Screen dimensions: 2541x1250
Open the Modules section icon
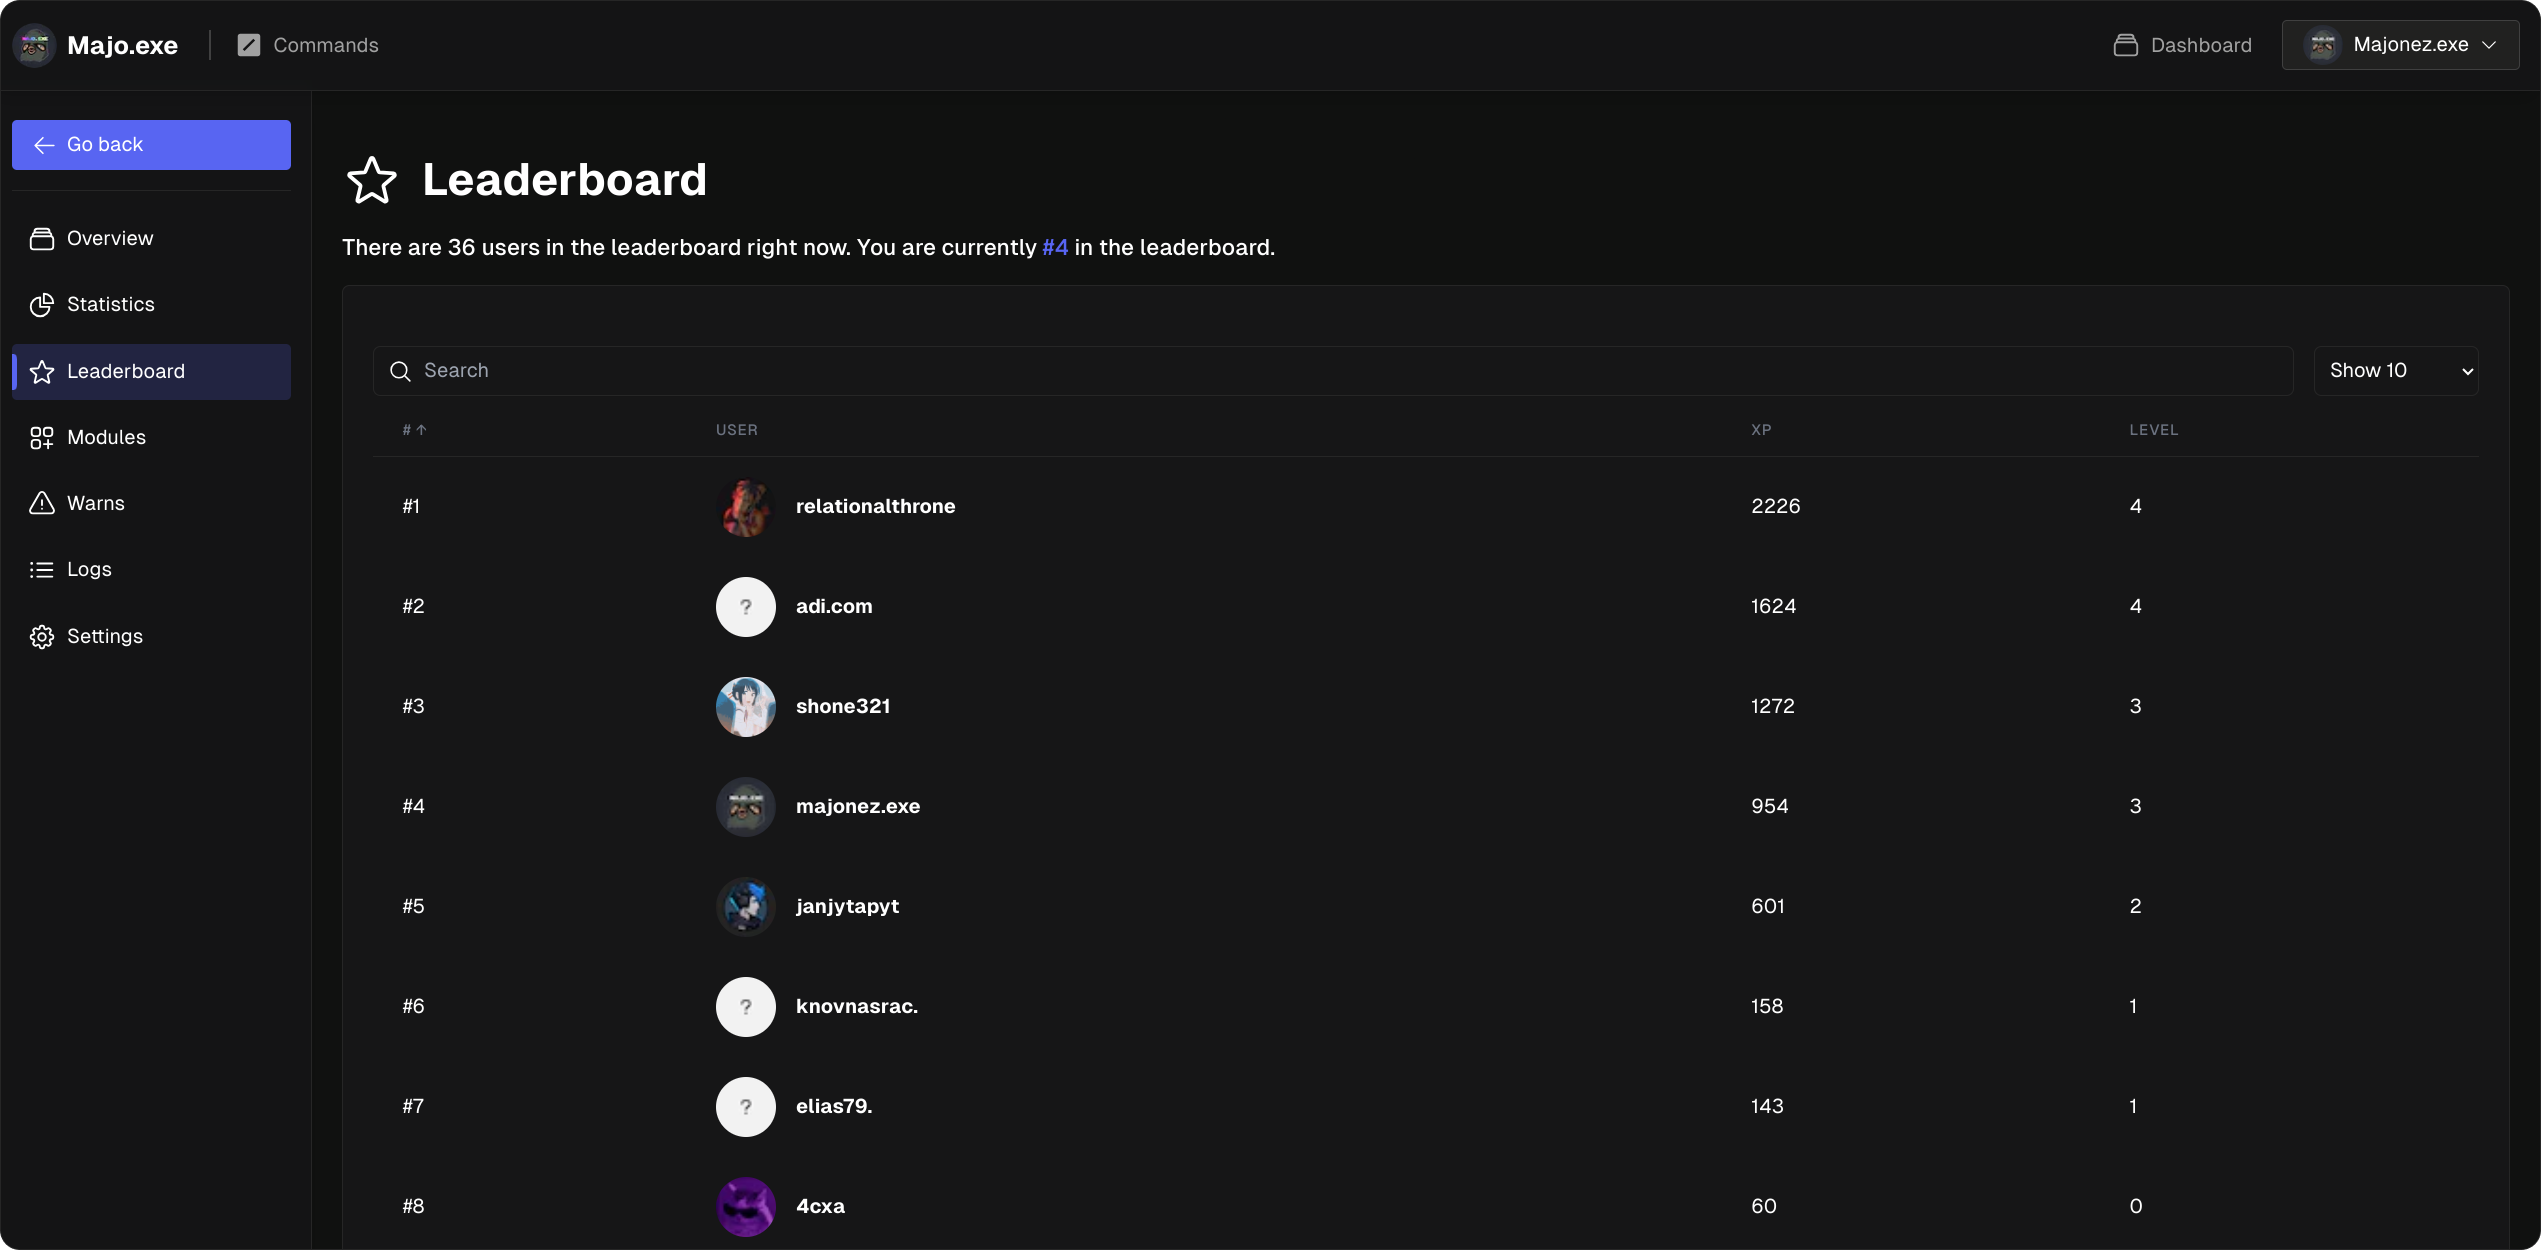click(x=42, y=437)
